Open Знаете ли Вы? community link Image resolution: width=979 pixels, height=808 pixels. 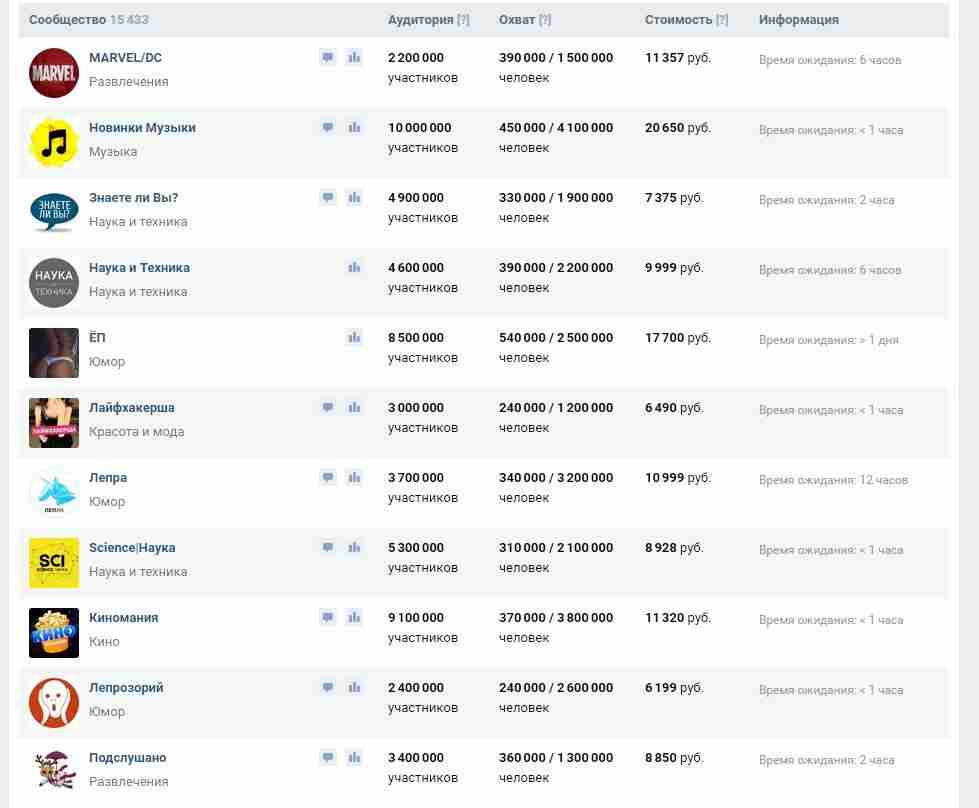click(x=134, y=197)
